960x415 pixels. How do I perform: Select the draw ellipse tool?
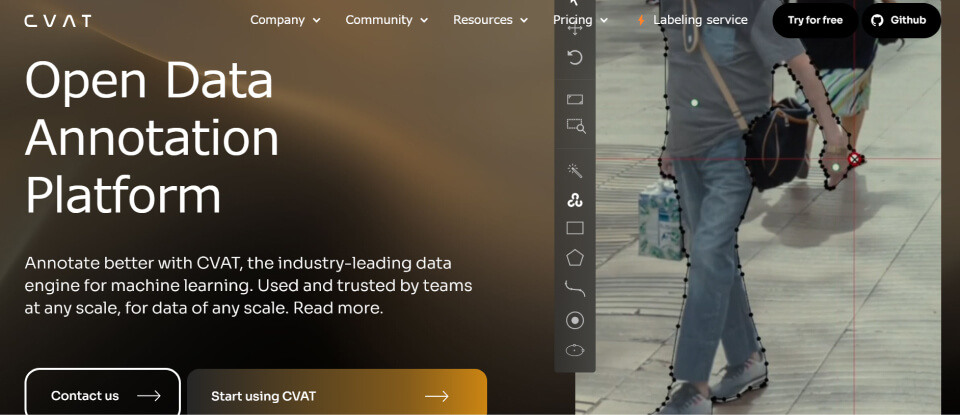pyautogui.click(x=574, y=350)
